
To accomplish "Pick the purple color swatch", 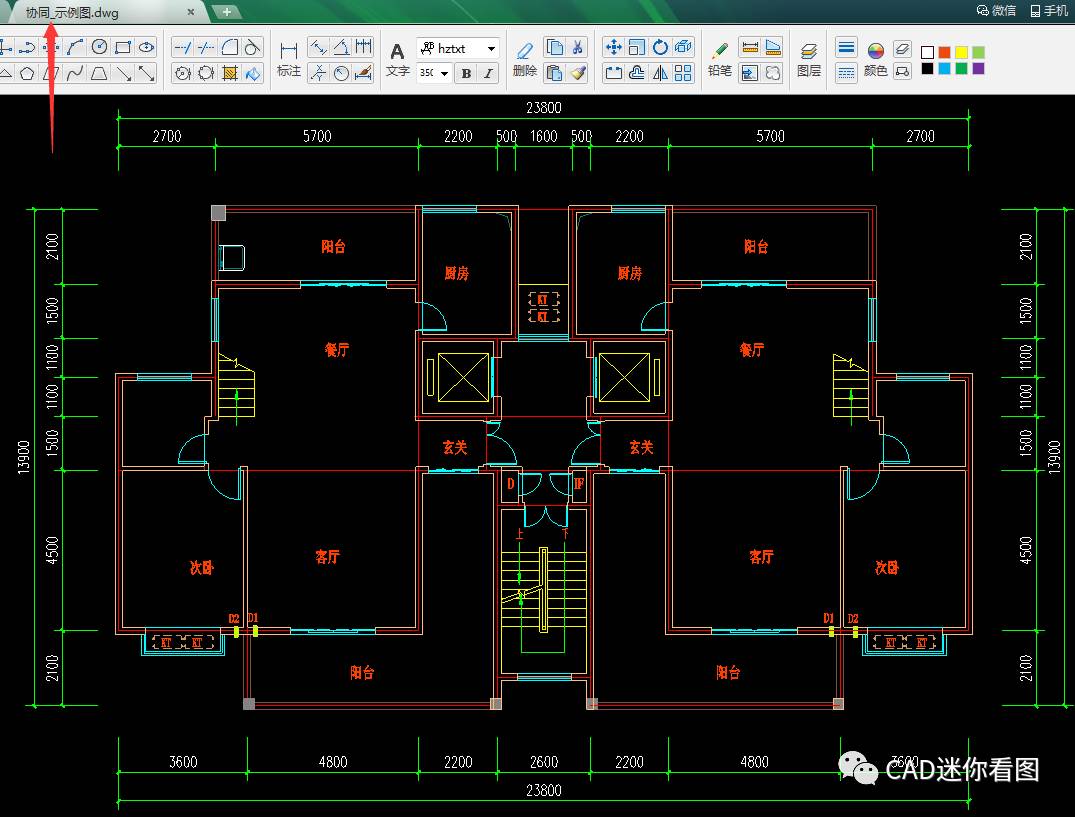I will pos(978,69).
